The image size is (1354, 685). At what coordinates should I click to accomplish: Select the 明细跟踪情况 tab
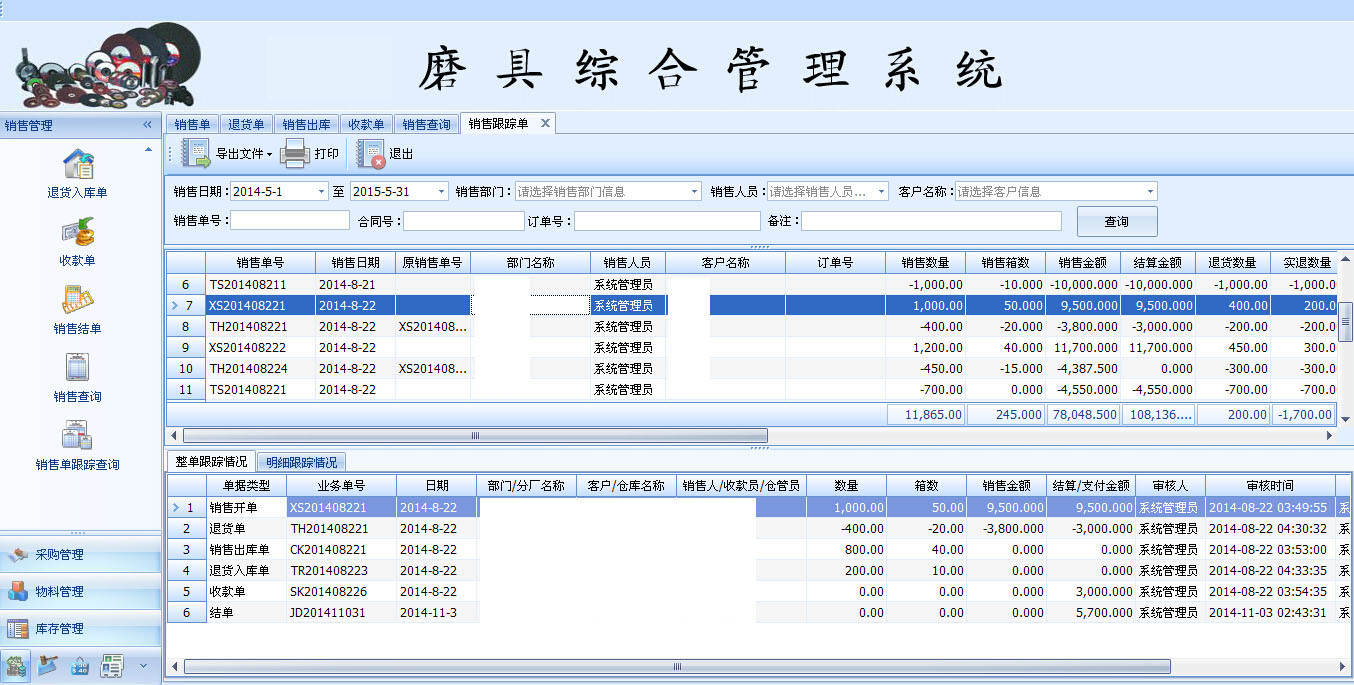[x=301, y=462]
